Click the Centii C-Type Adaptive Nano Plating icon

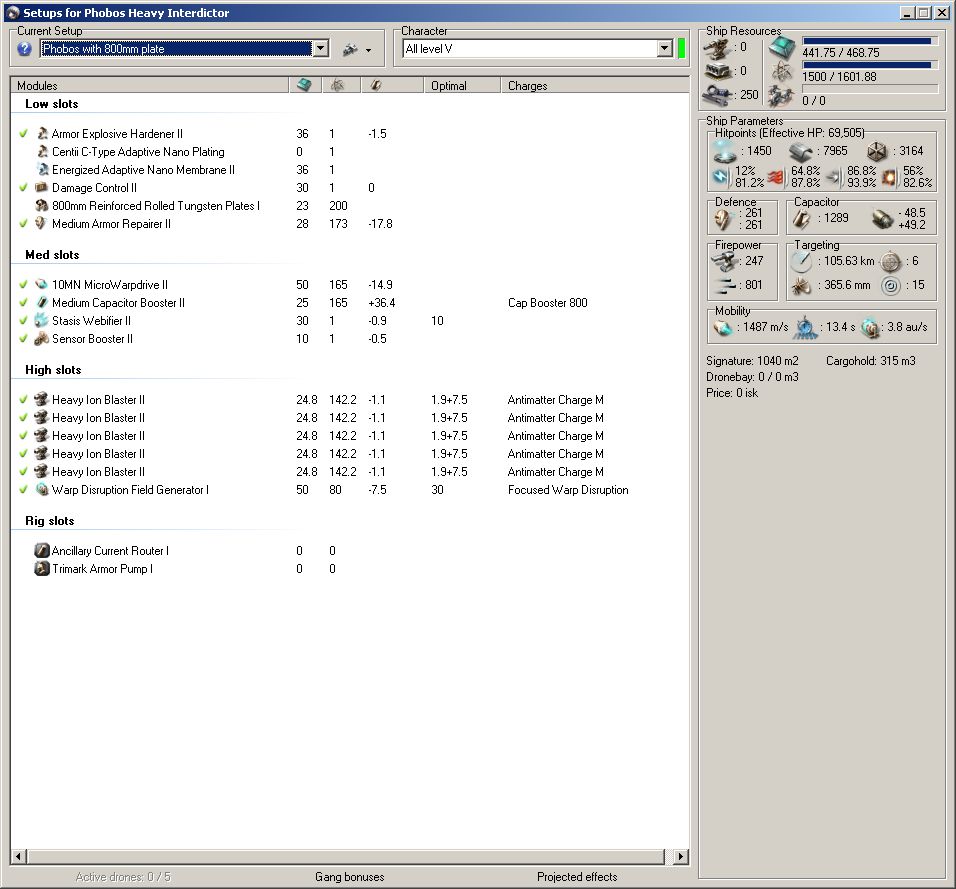(x=42, y=151)
